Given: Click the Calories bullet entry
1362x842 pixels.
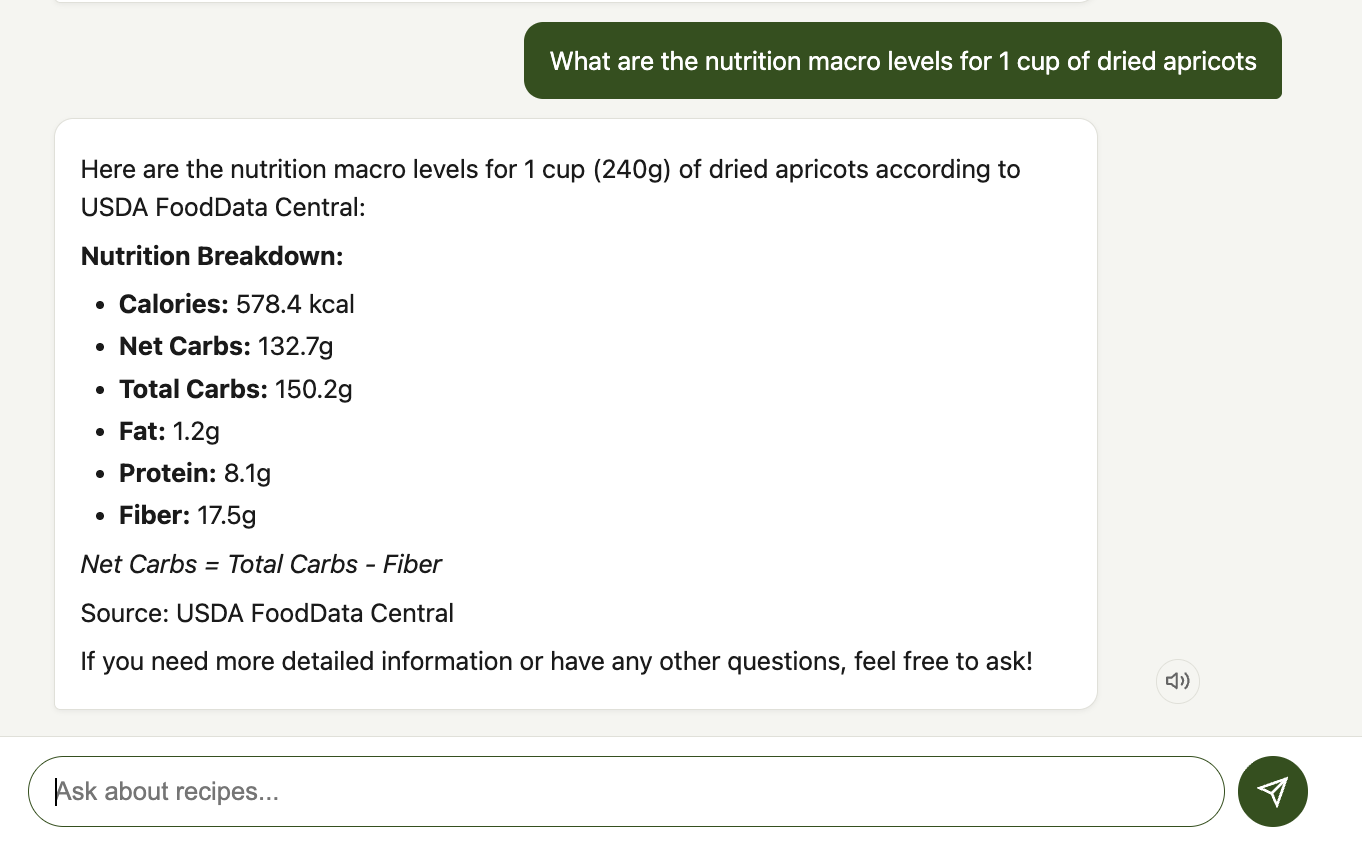Looking at the screenshot, I should click(236, 304).
